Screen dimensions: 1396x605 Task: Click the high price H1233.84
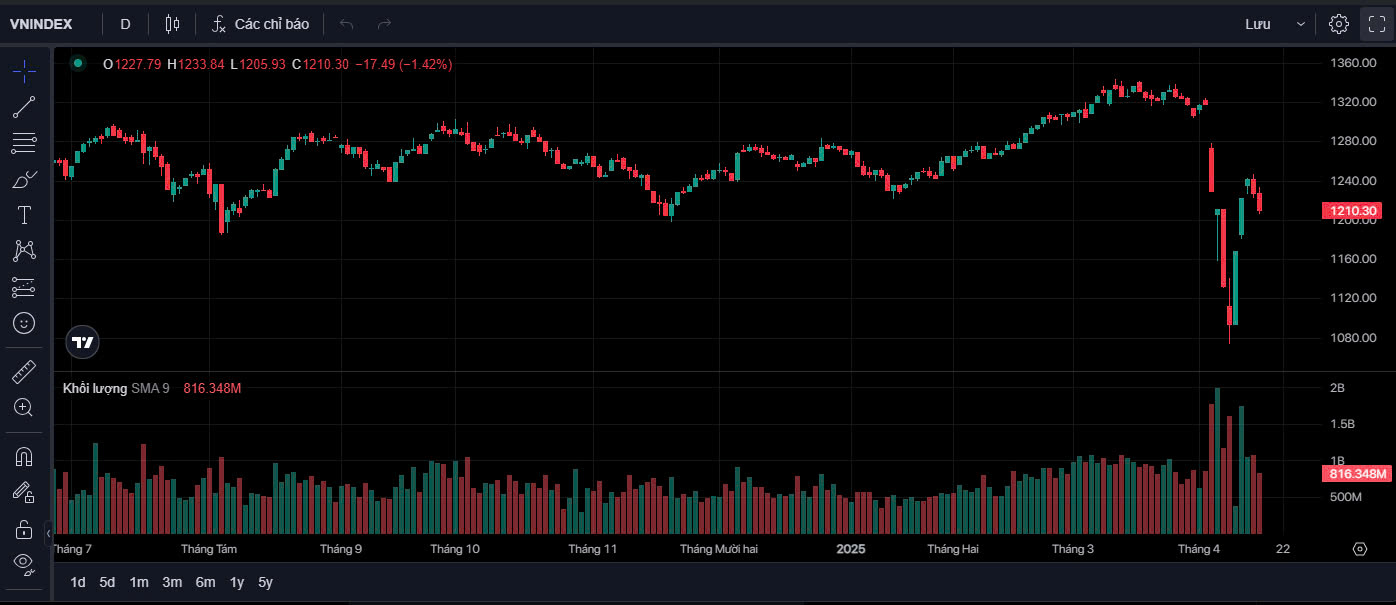pos(196,64)
